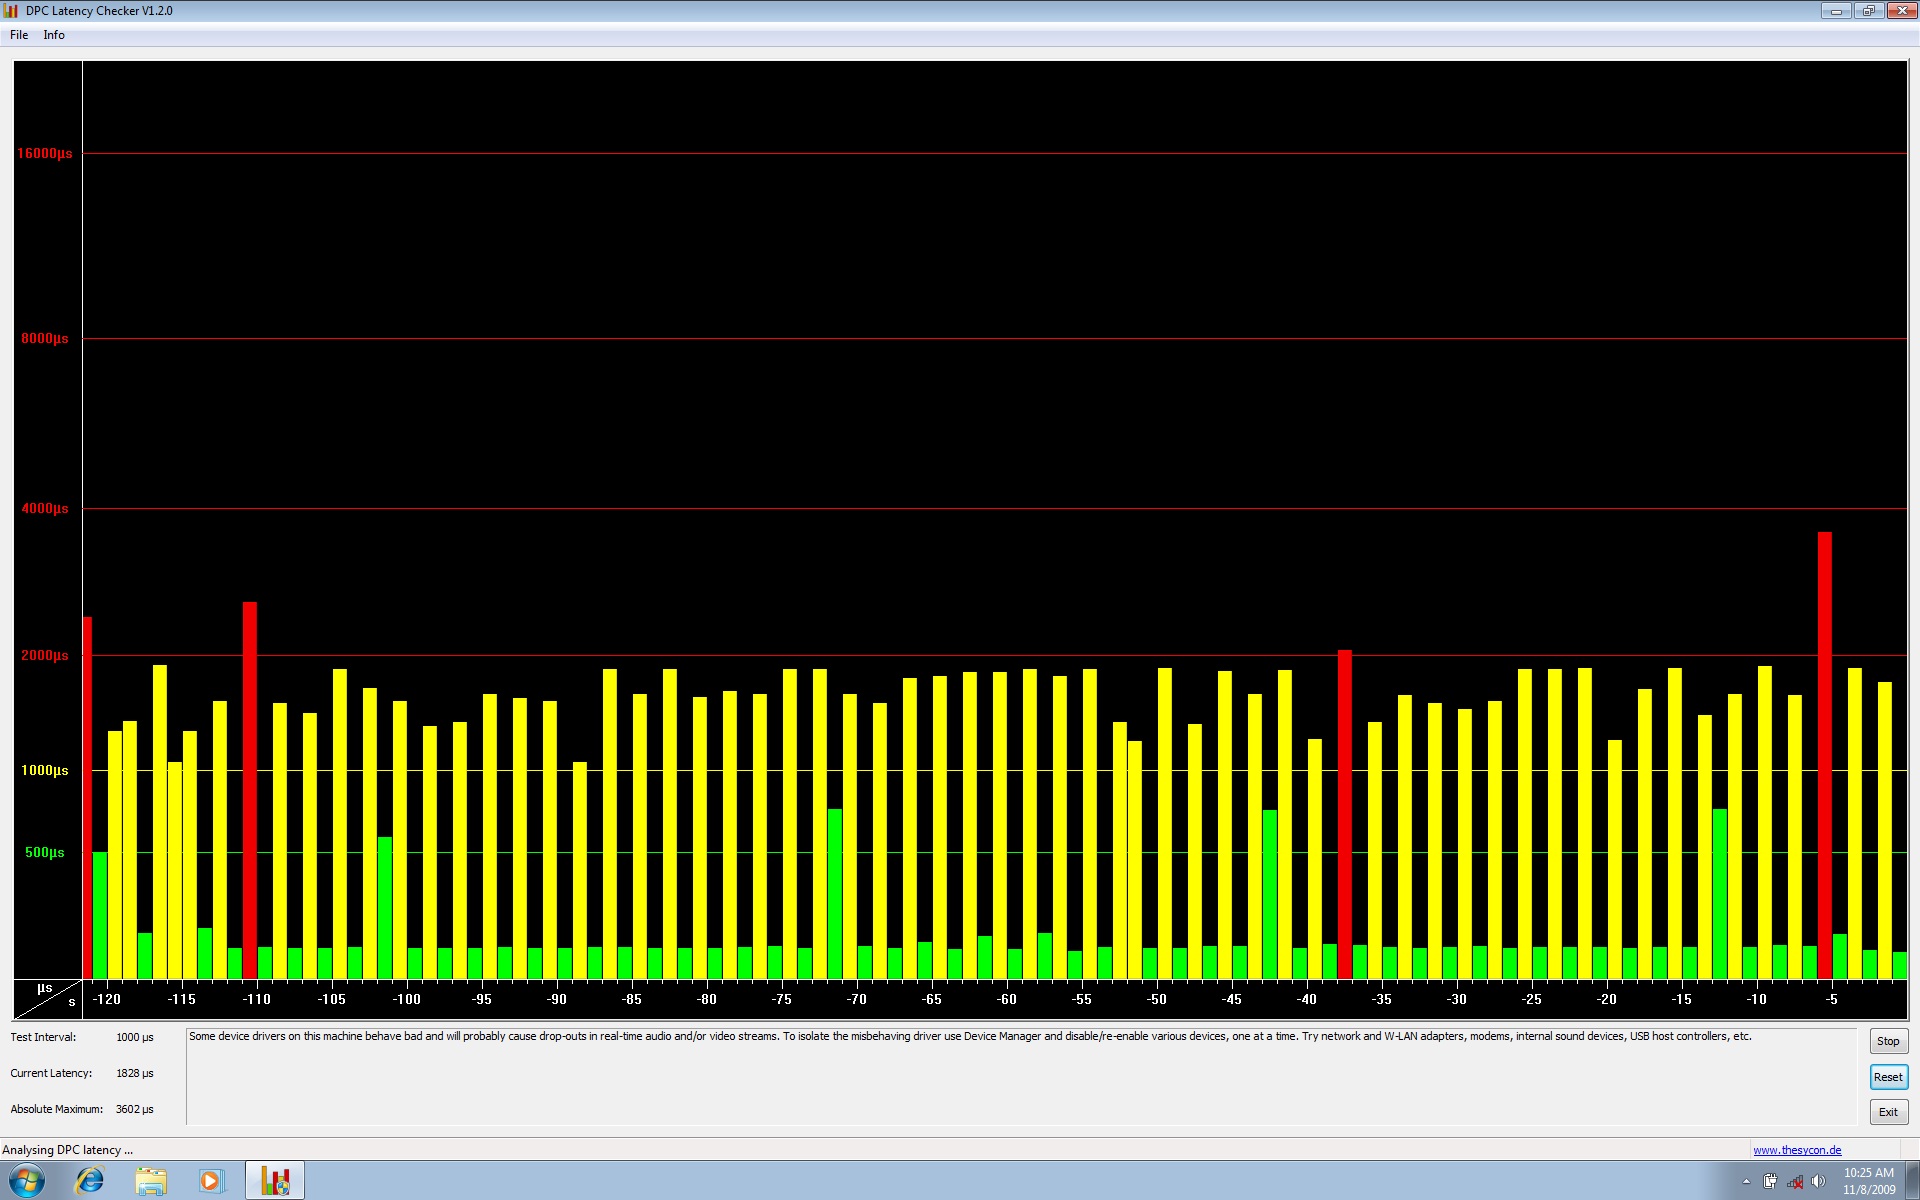
Task: Open the File menu
Action: [19, 35]
